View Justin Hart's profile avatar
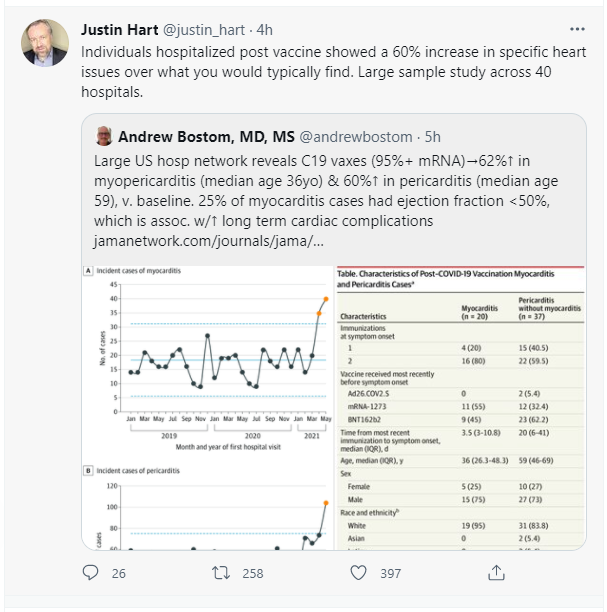This screenshot has height=612, width=607. point(45,43)
